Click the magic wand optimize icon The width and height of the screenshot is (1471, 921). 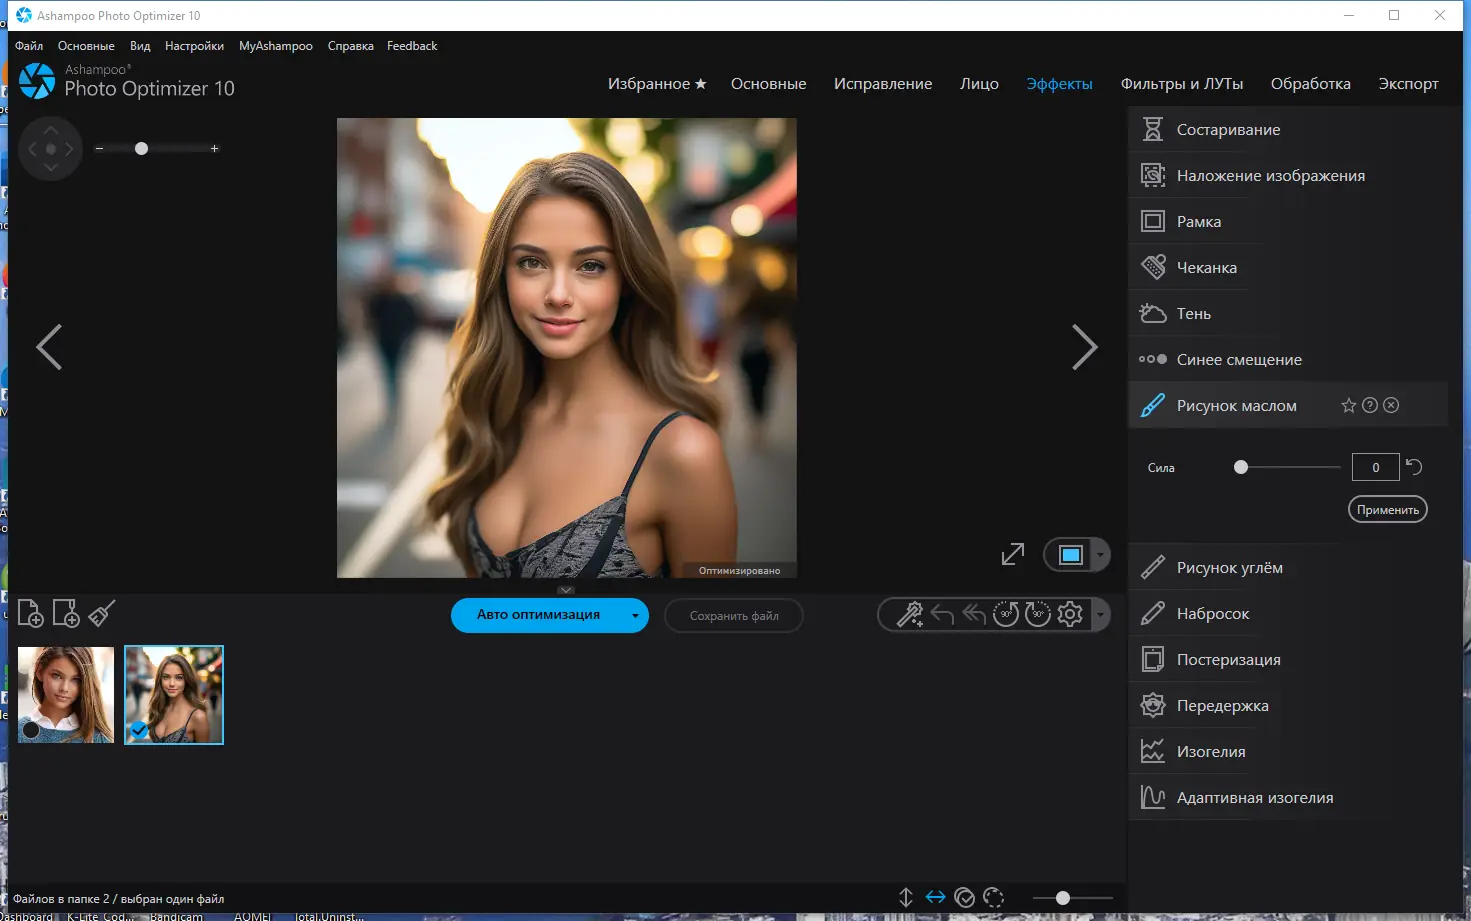(909, 614)
